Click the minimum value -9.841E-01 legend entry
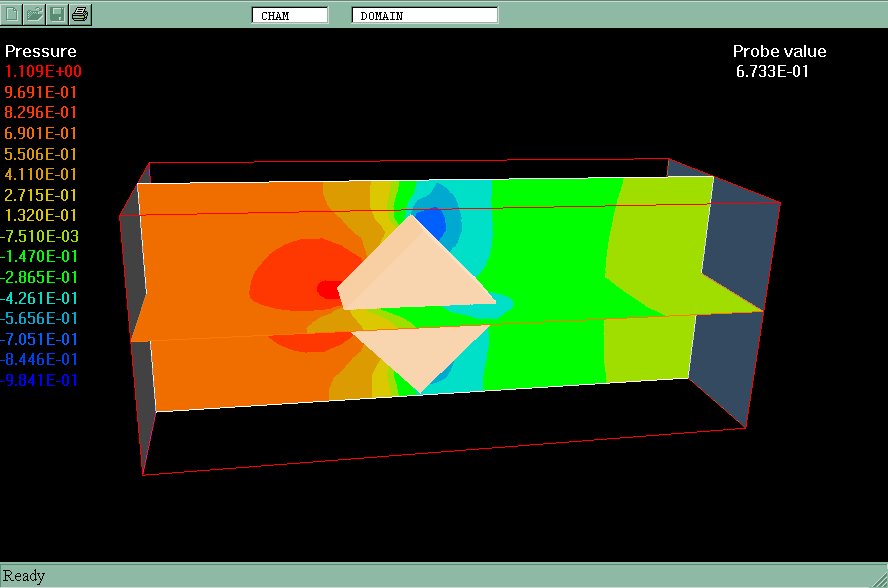The width and height of the screenshot is (888, 588). [41, 380]
